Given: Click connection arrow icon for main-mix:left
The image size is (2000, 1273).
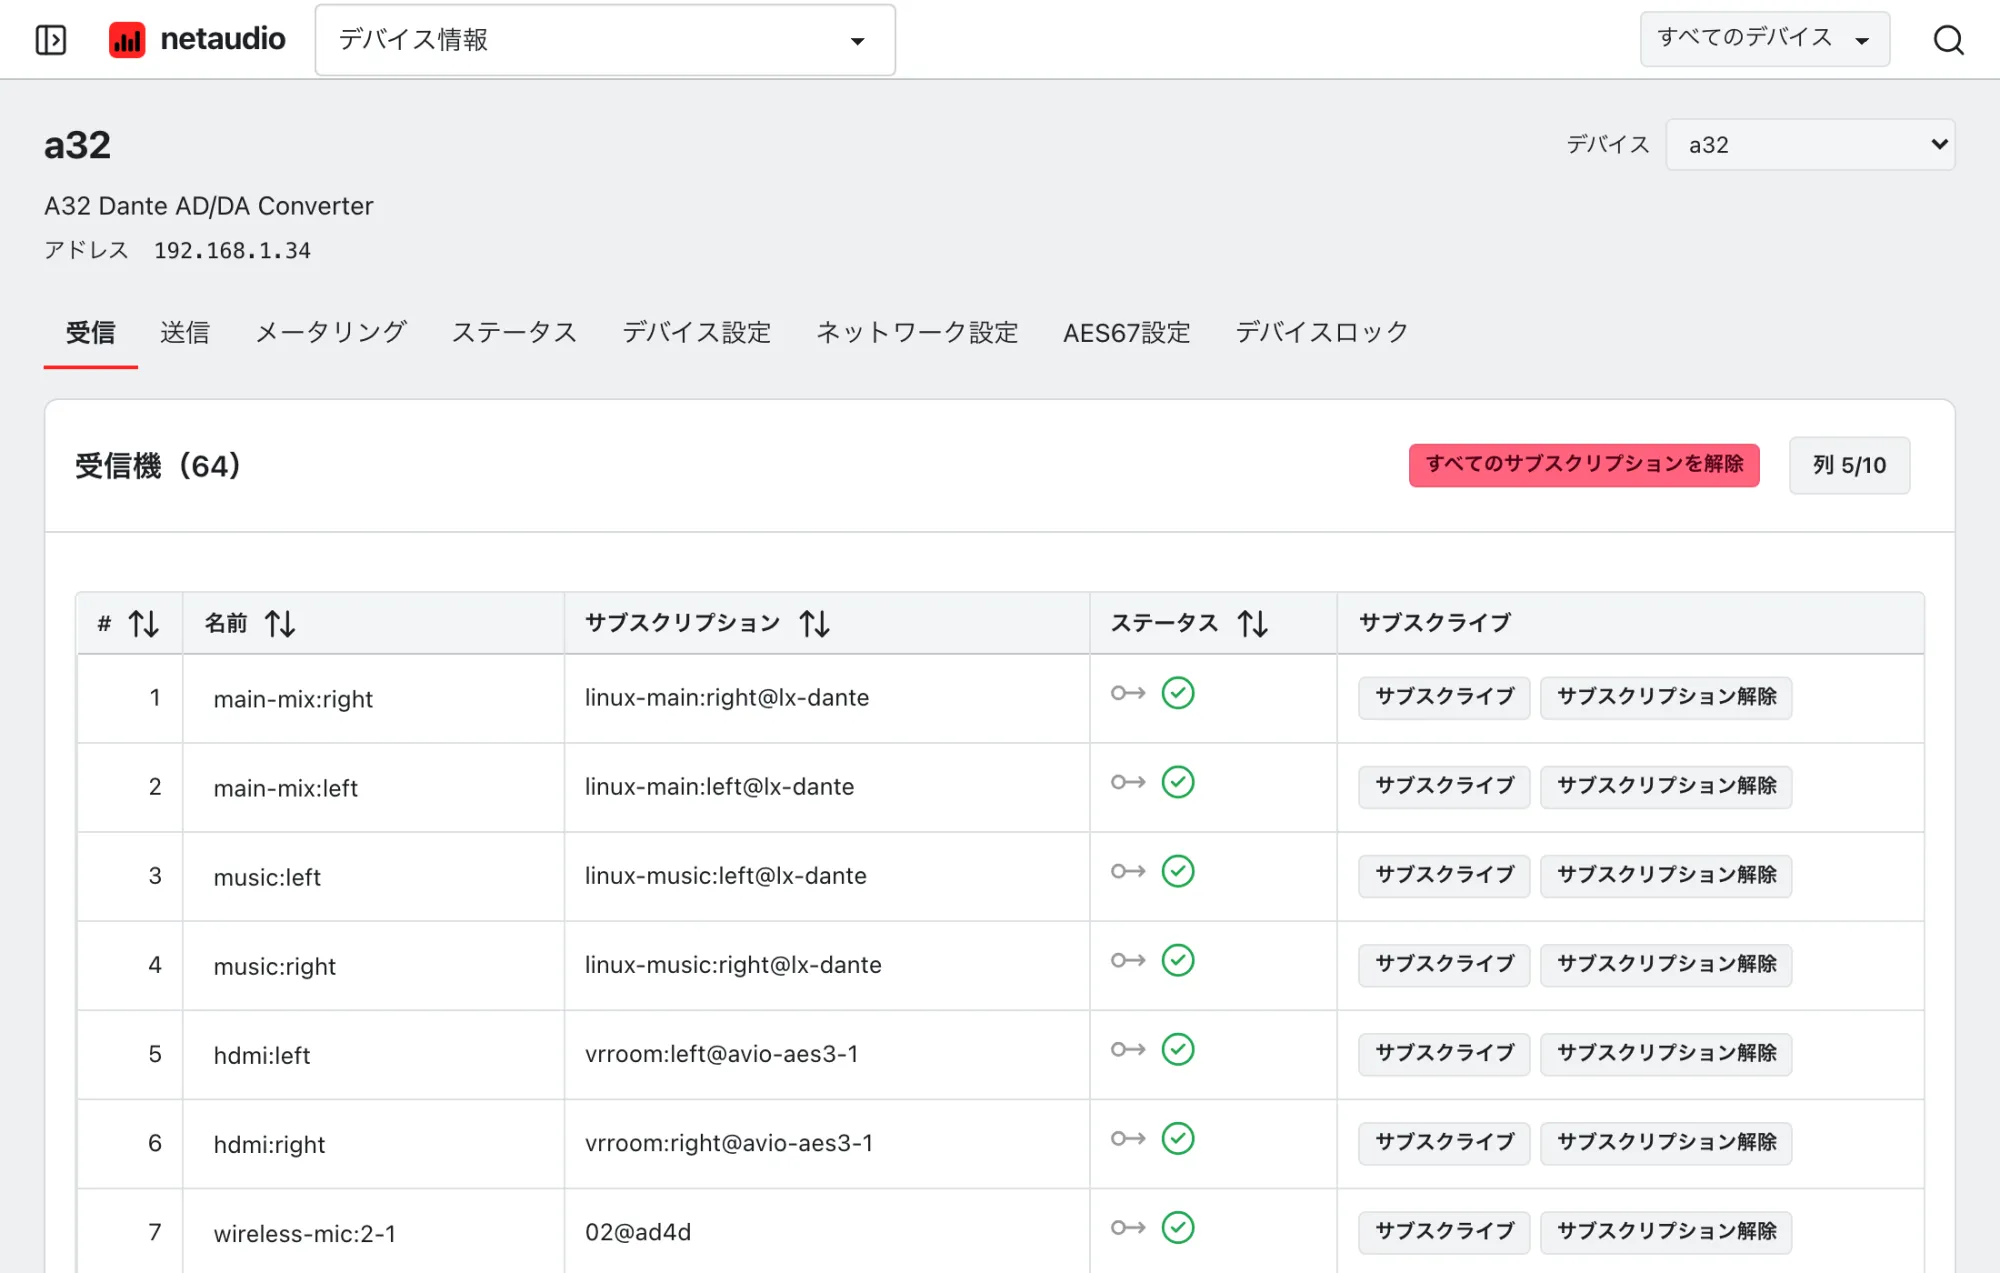Looking at the screenshot, I should coord(1128,782).
